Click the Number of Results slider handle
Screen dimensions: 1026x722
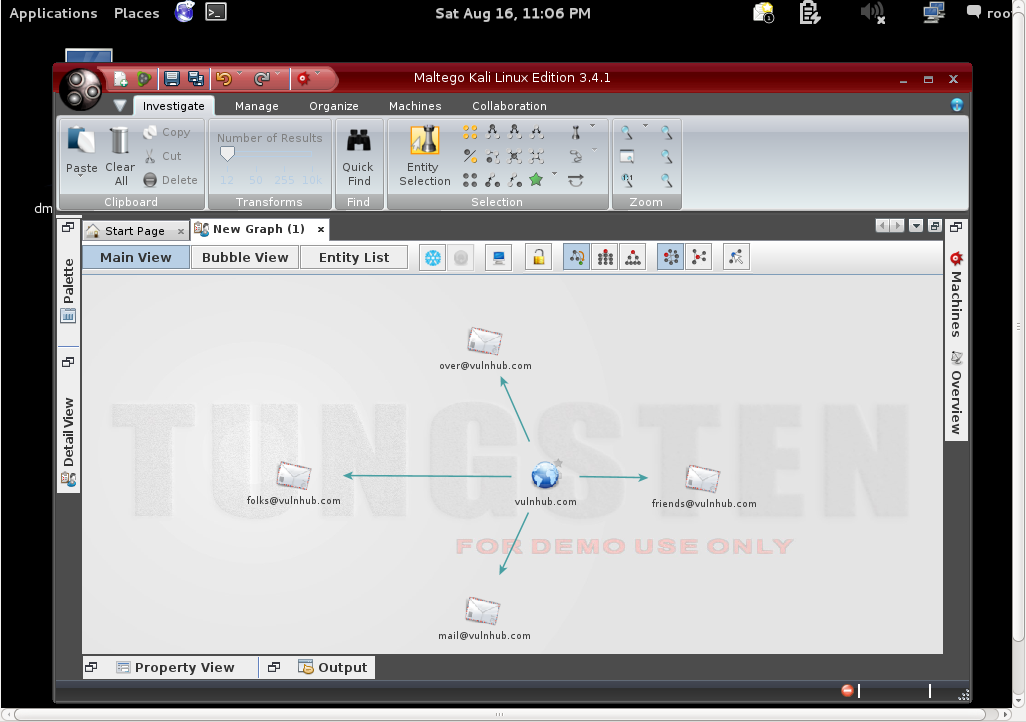[x=227, y=154]
